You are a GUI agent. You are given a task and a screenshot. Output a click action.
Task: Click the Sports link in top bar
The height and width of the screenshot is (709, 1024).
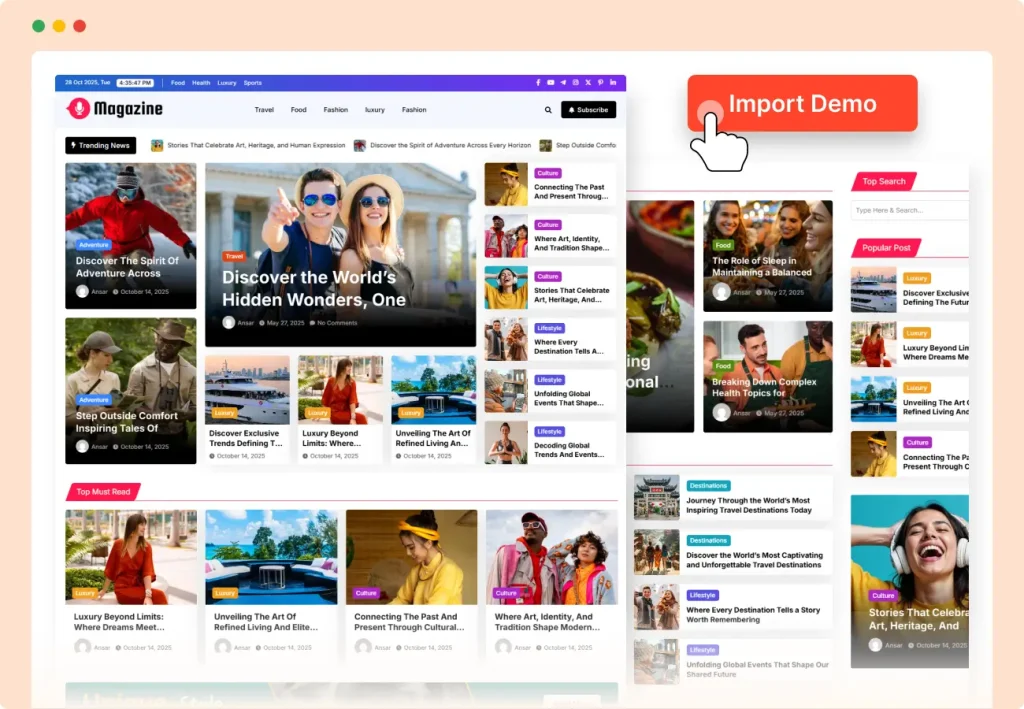coord(252,83)
